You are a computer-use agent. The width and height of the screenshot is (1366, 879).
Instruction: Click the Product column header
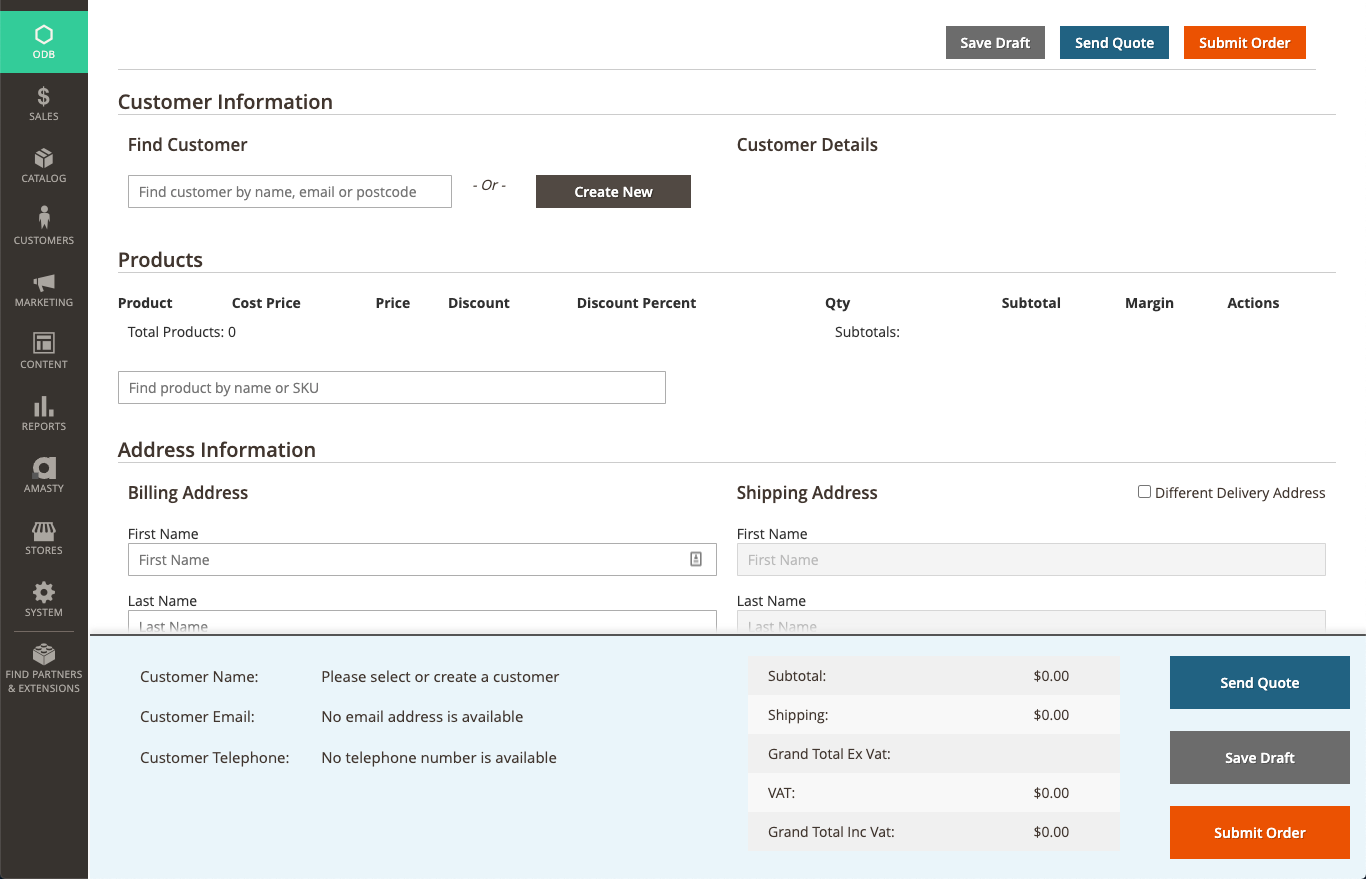pos(145,303)
